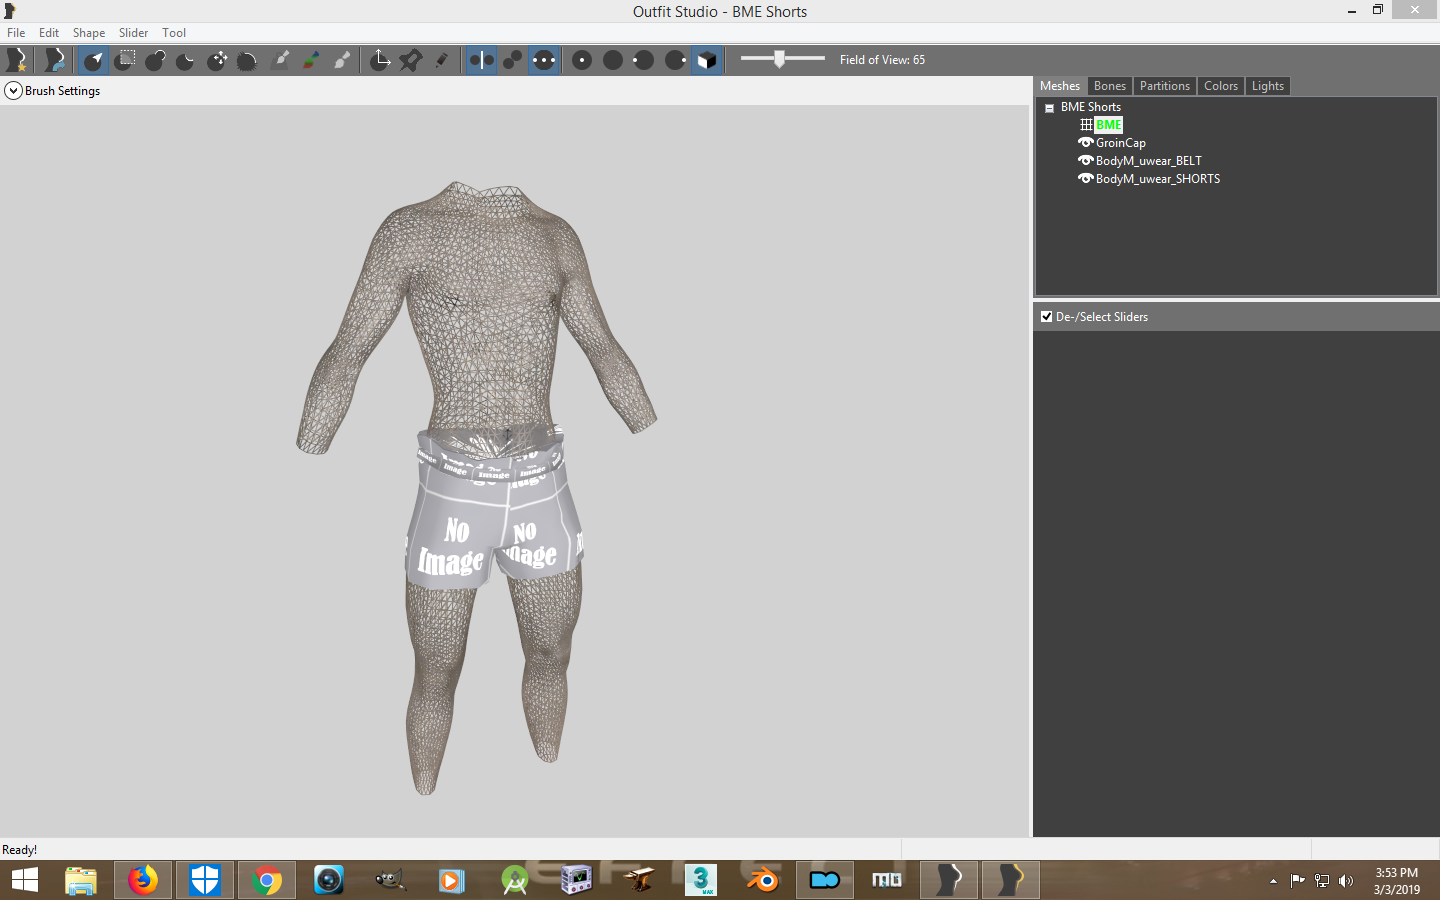
Task: Open the Slider menu
Action: point(133,32)
